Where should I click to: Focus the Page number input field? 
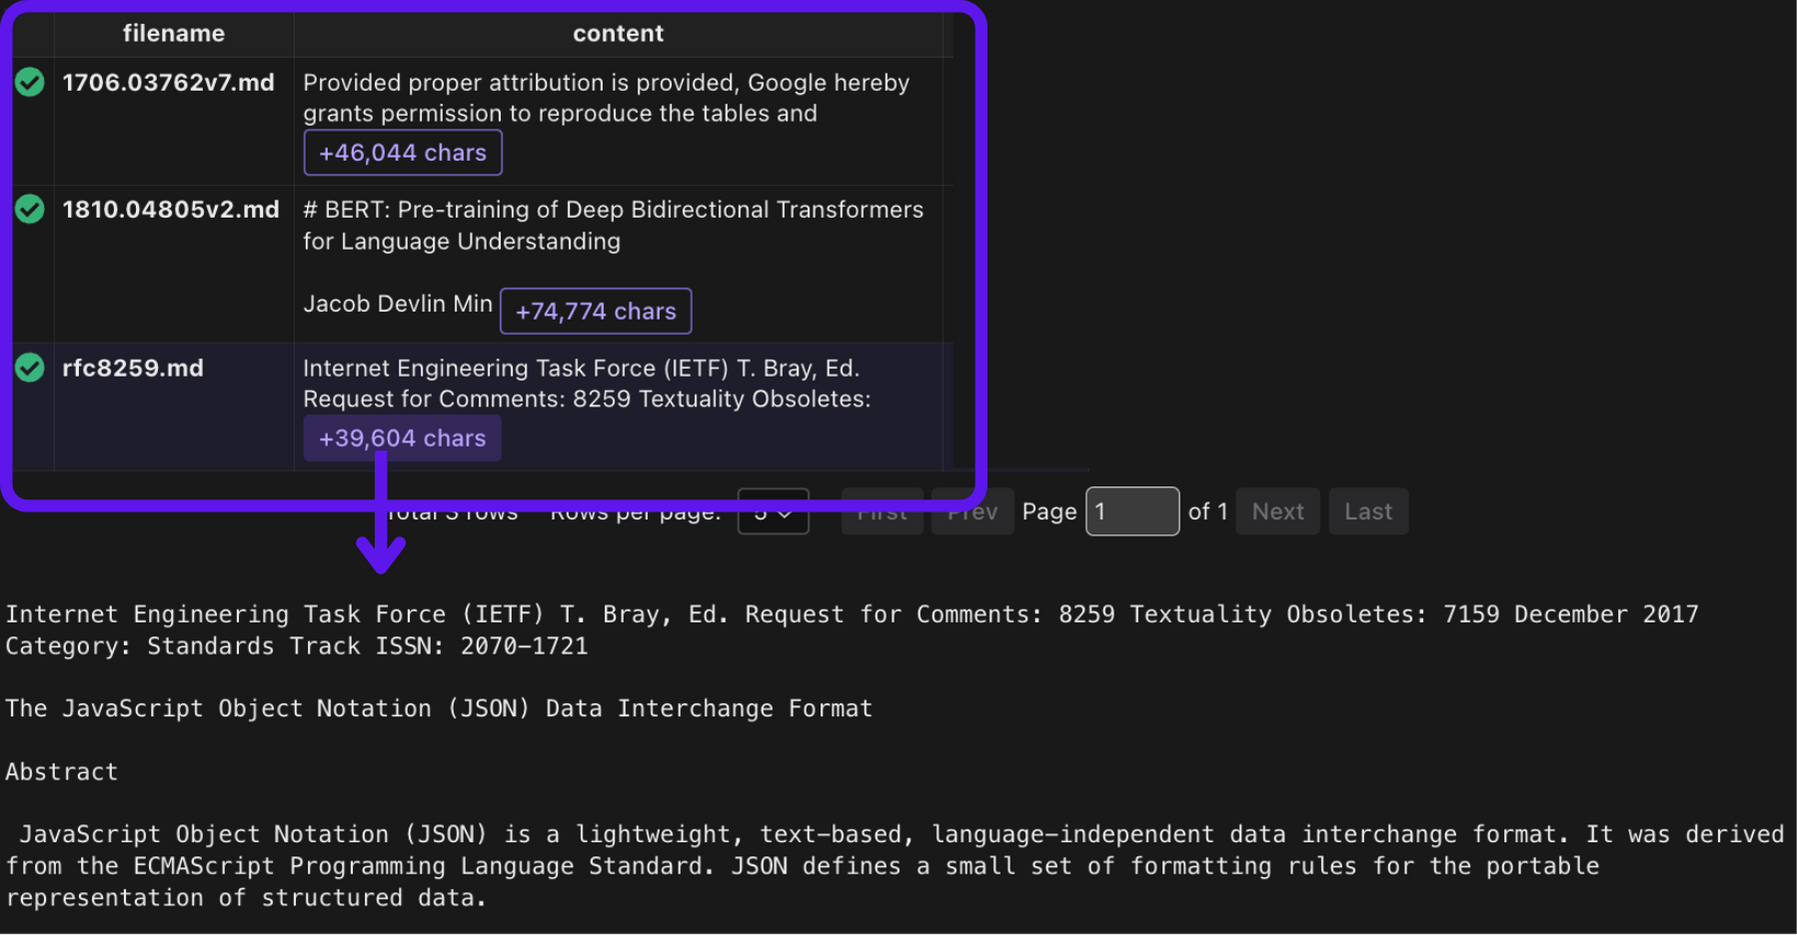pyautogui.click(x=1131, y=512)
